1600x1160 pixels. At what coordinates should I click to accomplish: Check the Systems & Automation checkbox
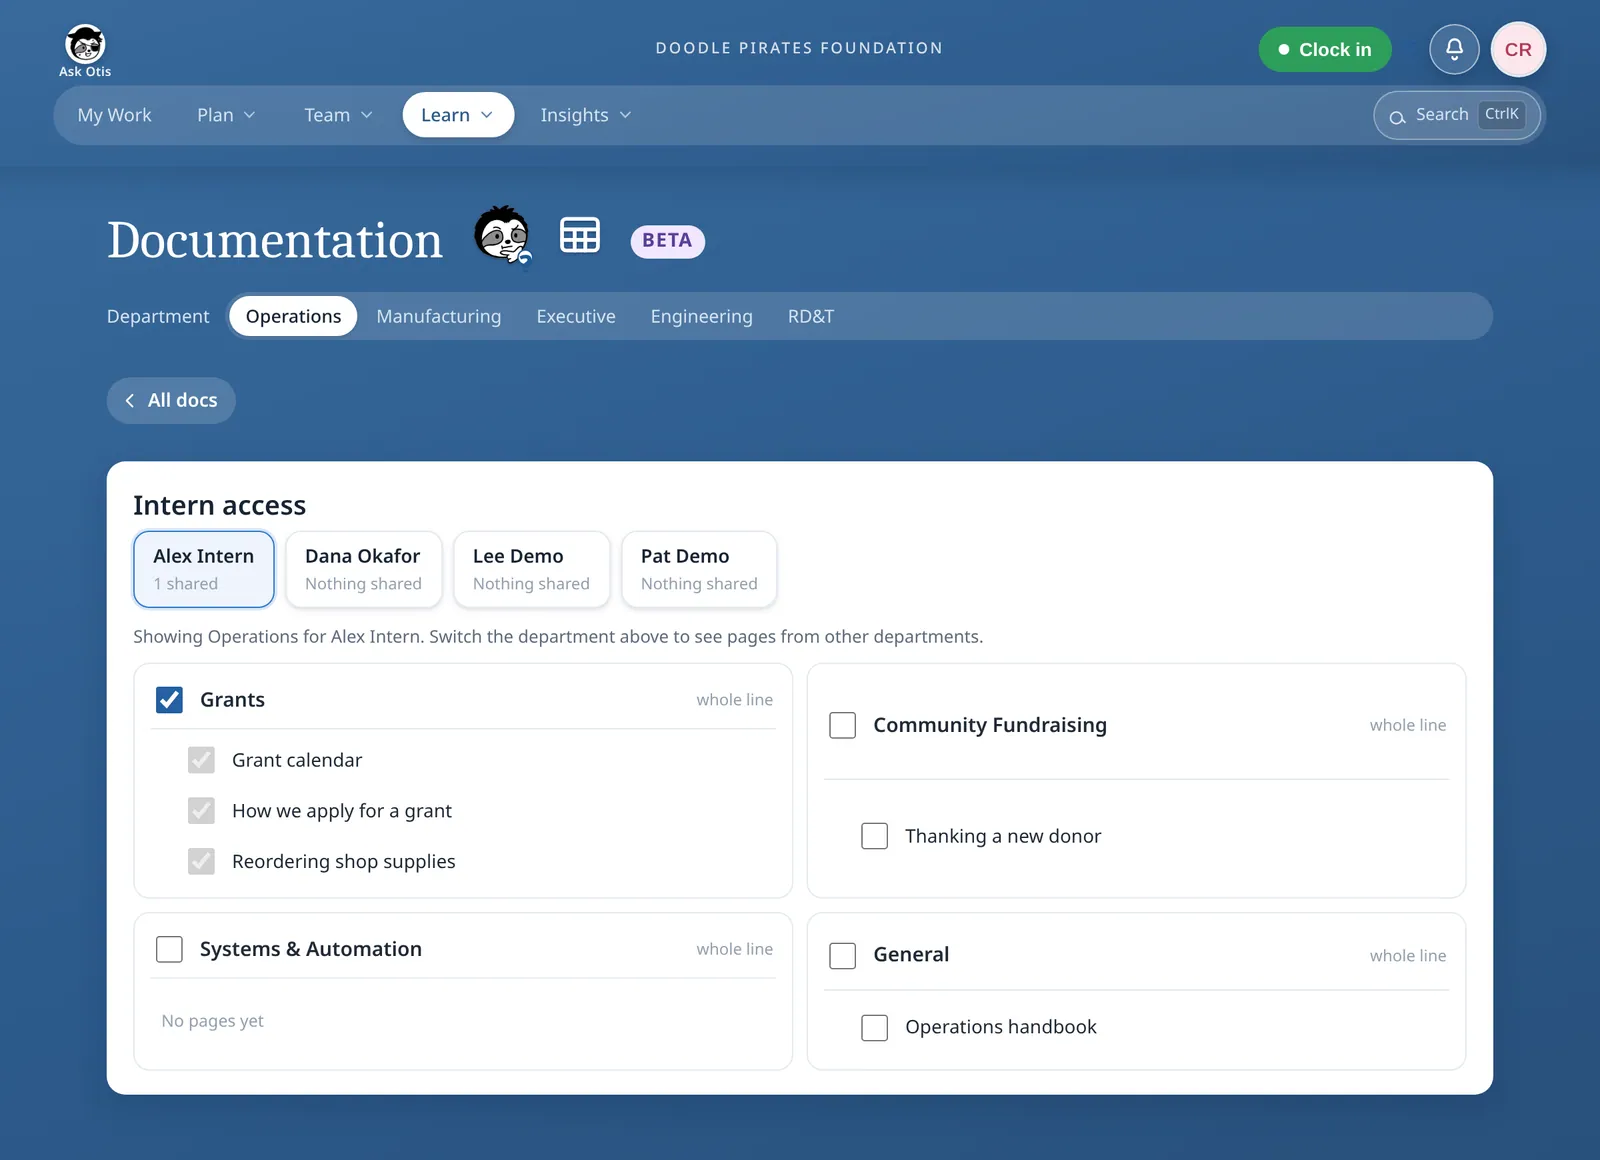click(170, 949)
